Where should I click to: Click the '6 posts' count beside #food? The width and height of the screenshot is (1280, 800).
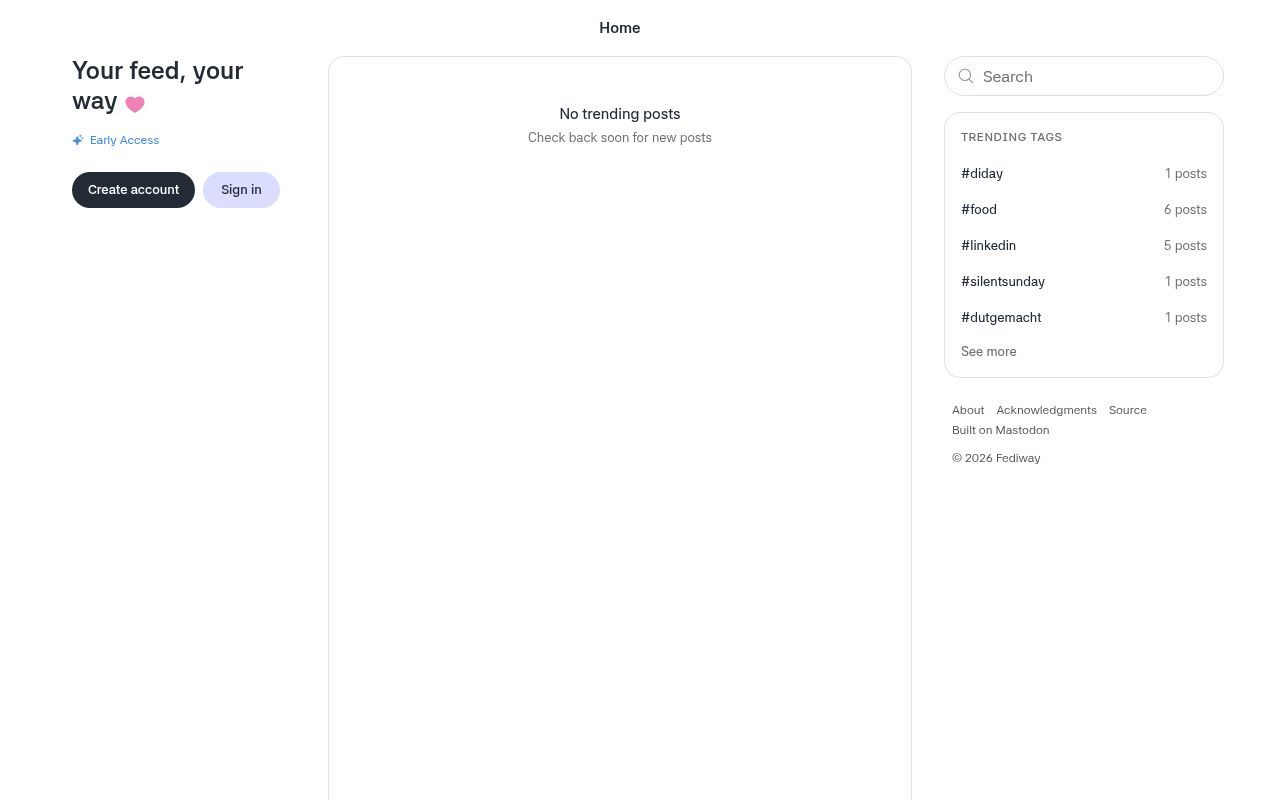[x=1185, y=210]
